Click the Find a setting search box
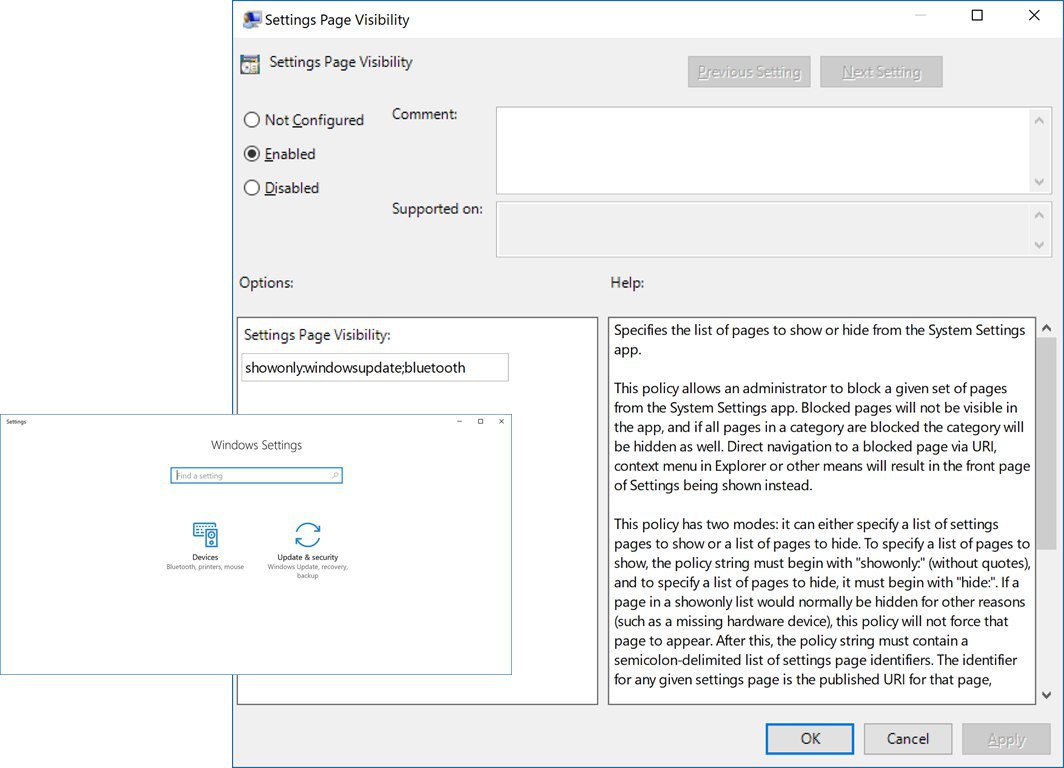 256,476
